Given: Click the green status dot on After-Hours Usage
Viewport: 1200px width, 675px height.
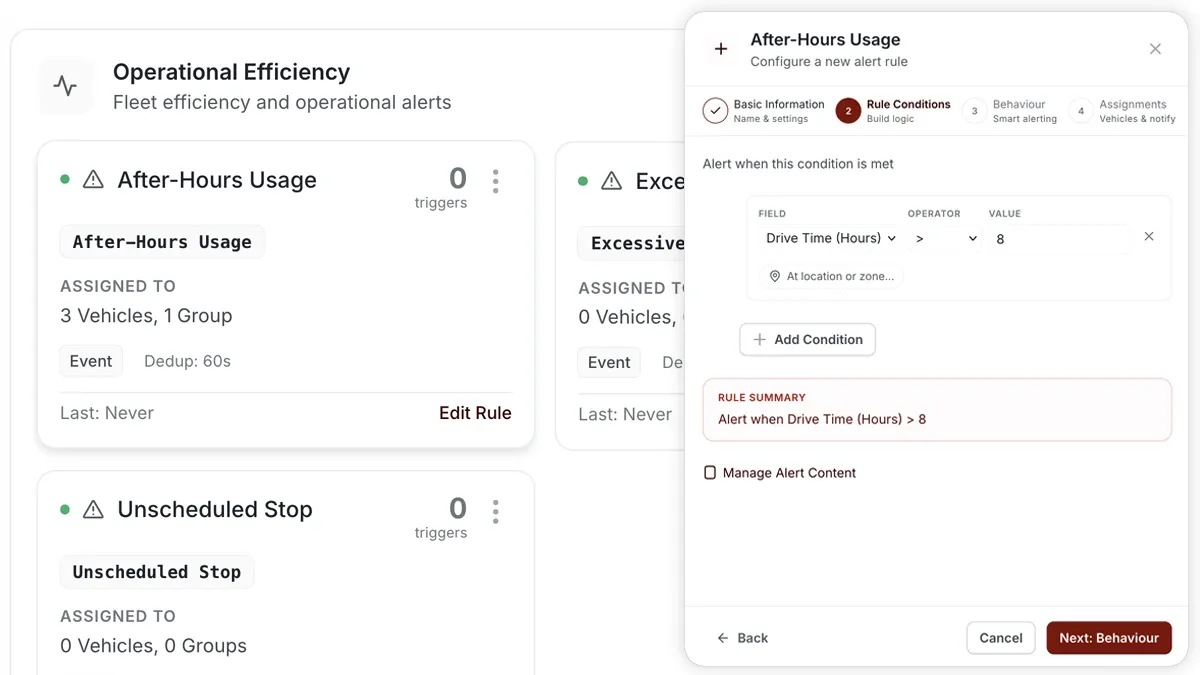Looking at the screenshot, I should point(65,180).
